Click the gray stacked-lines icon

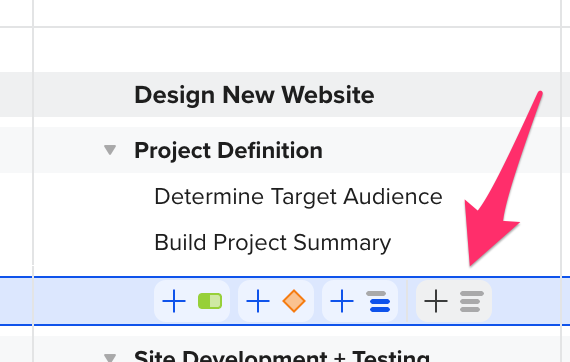[472, 301]
